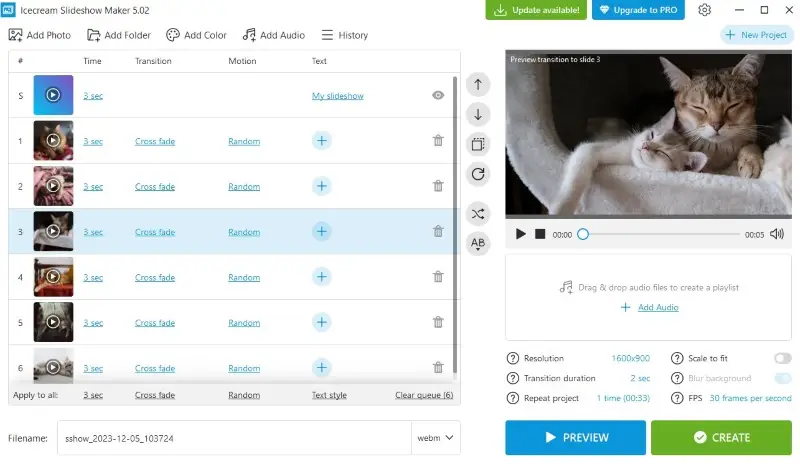Delete slide 3 with trash icon
Screen dimensions: 800x464
[x=438, y=231]
